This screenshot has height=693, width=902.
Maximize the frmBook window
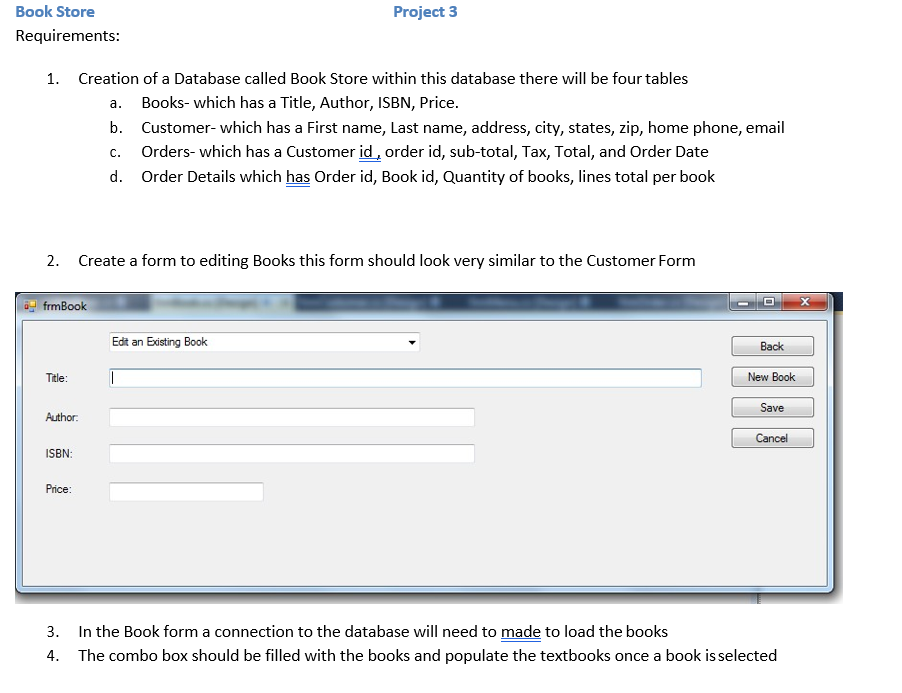tap(772, 302)
